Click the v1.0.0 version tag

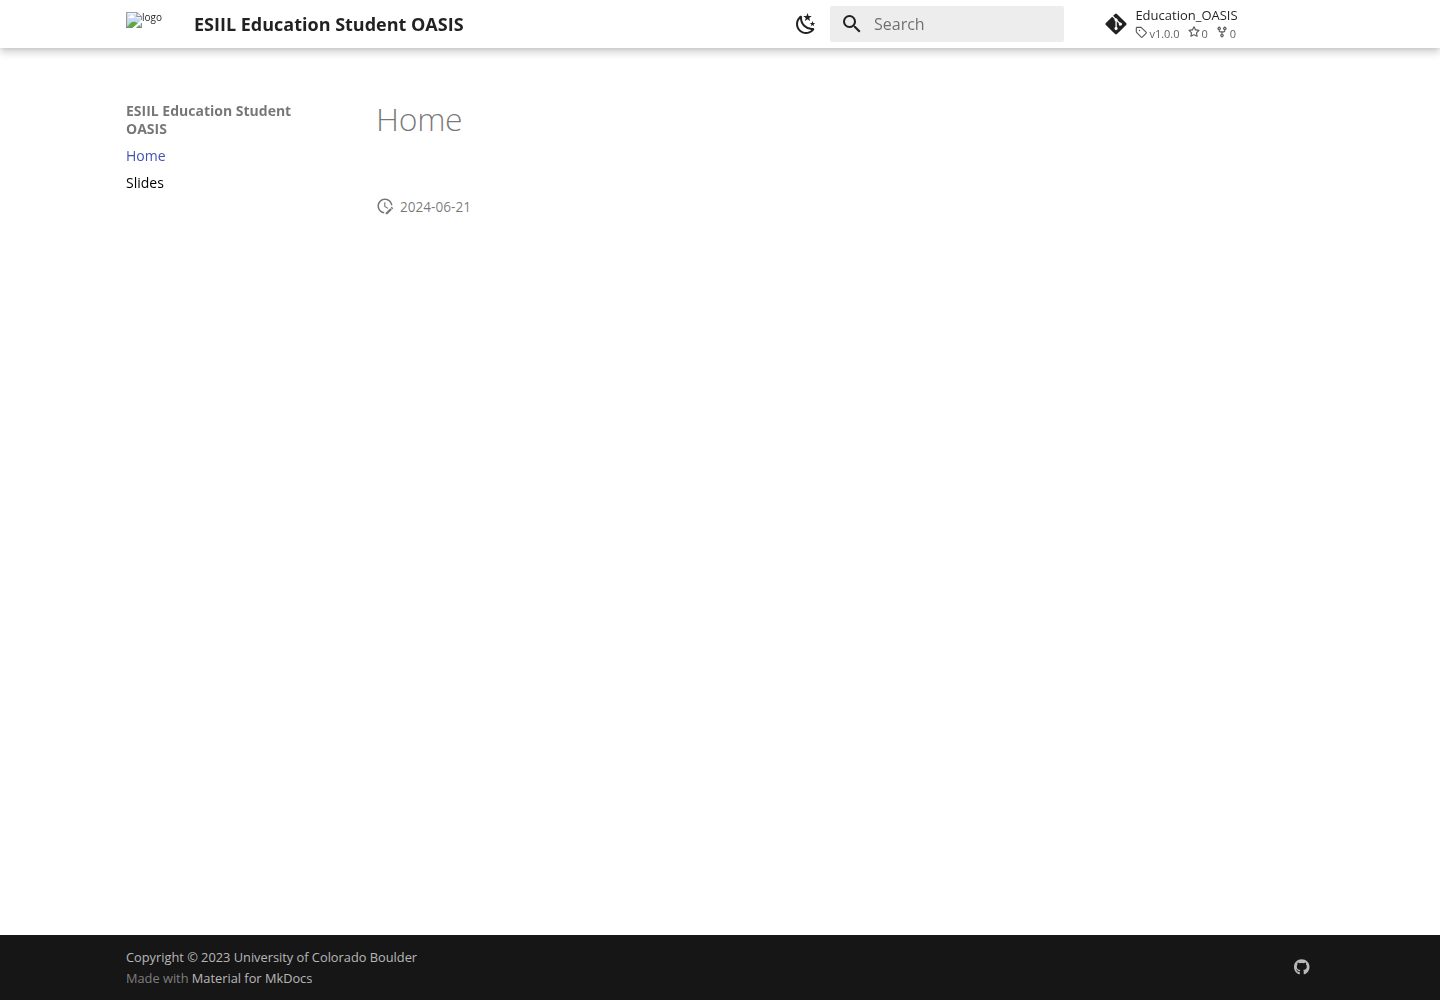pos(1158,34)
